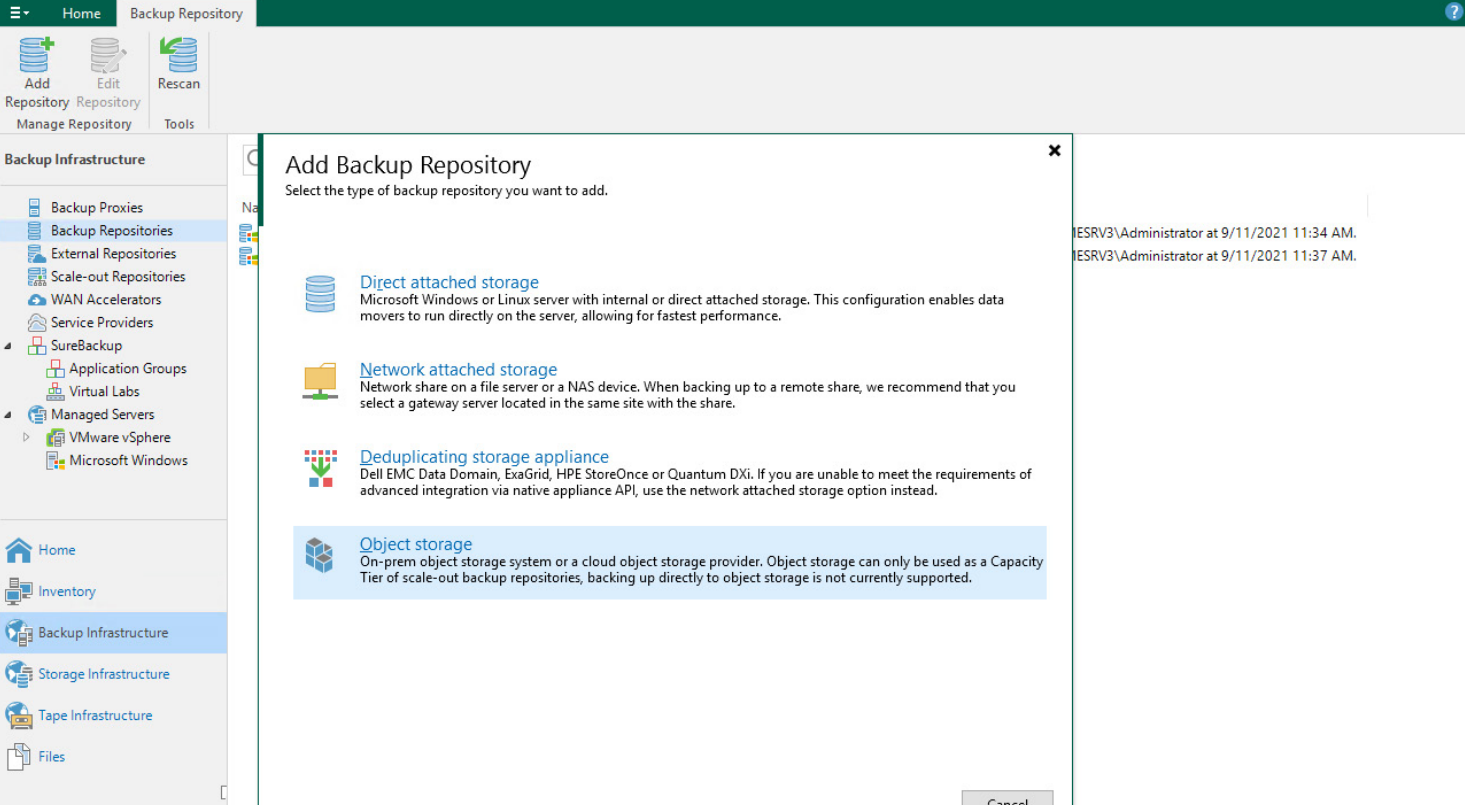Open the Network attached storage link
The height and width of the screenshot is (805, 1465).
coord(458,370)
